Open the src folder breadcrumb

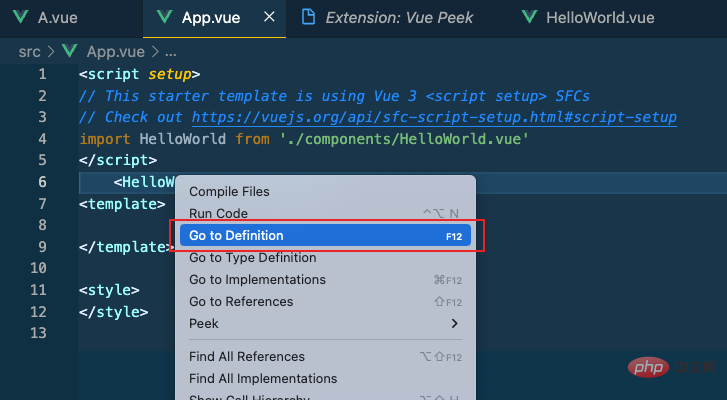pos(30,50)
